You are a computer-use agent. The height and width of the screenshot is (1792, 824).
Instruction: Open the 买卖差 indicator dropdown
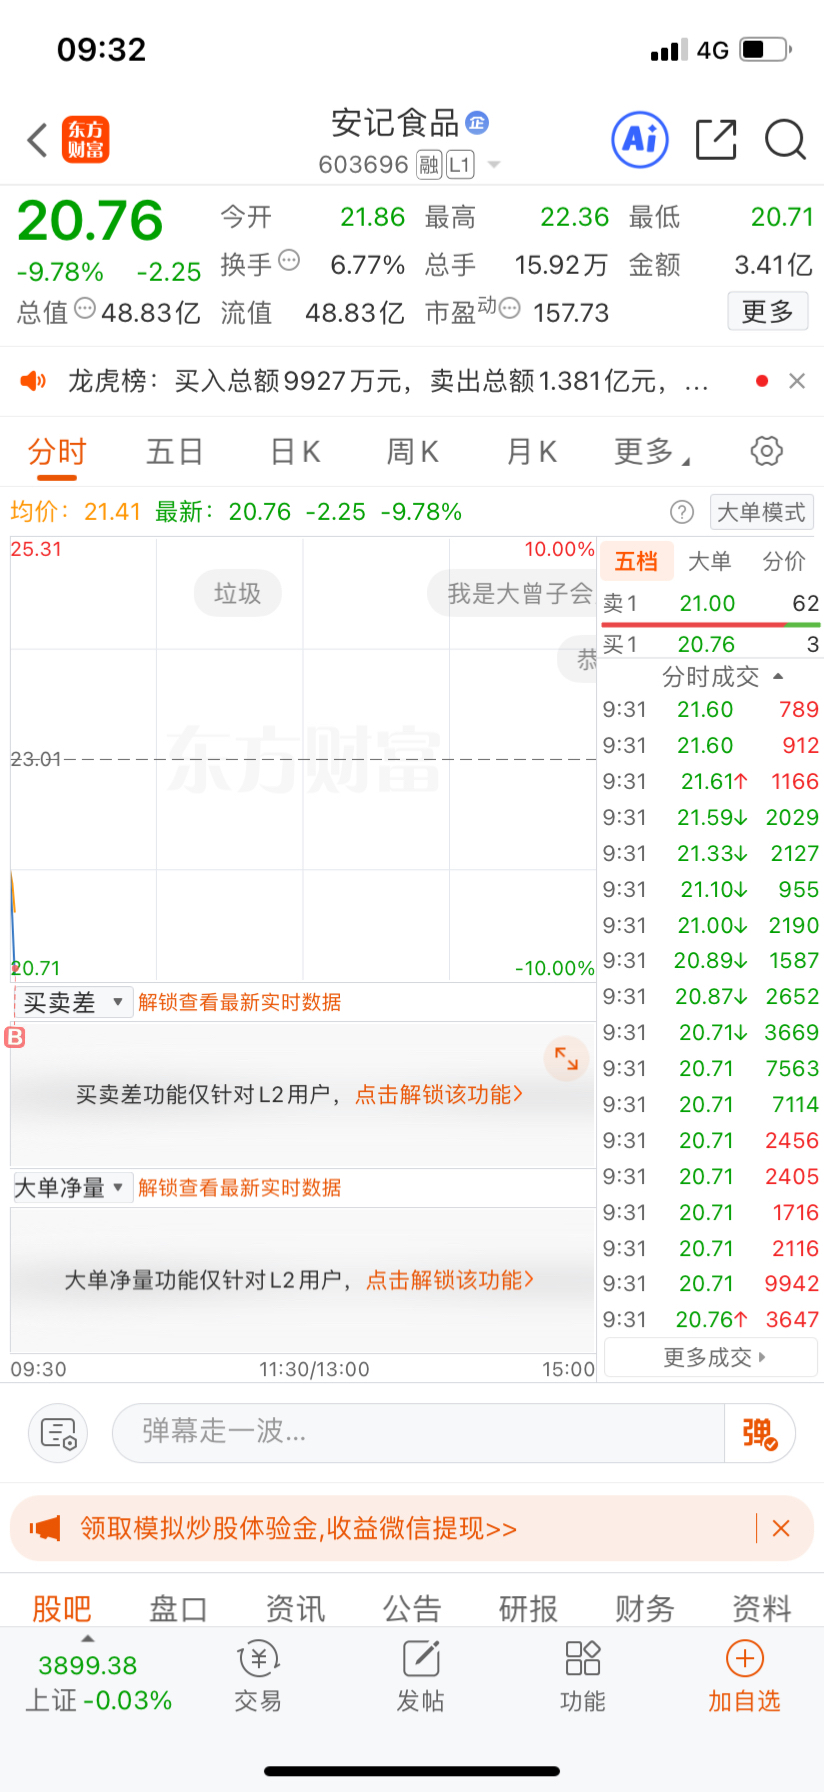pos(73,1002)
